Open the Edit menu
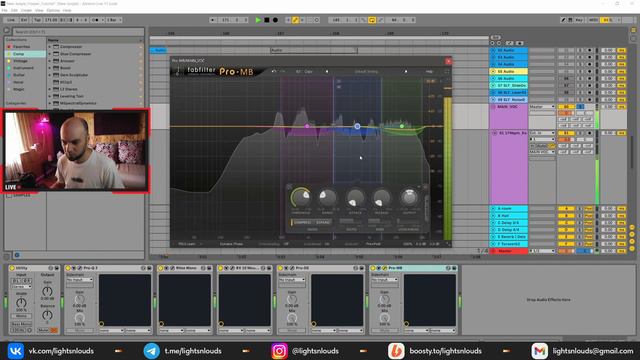This screenshot has height=360, width=640. (x=14, y=10)
